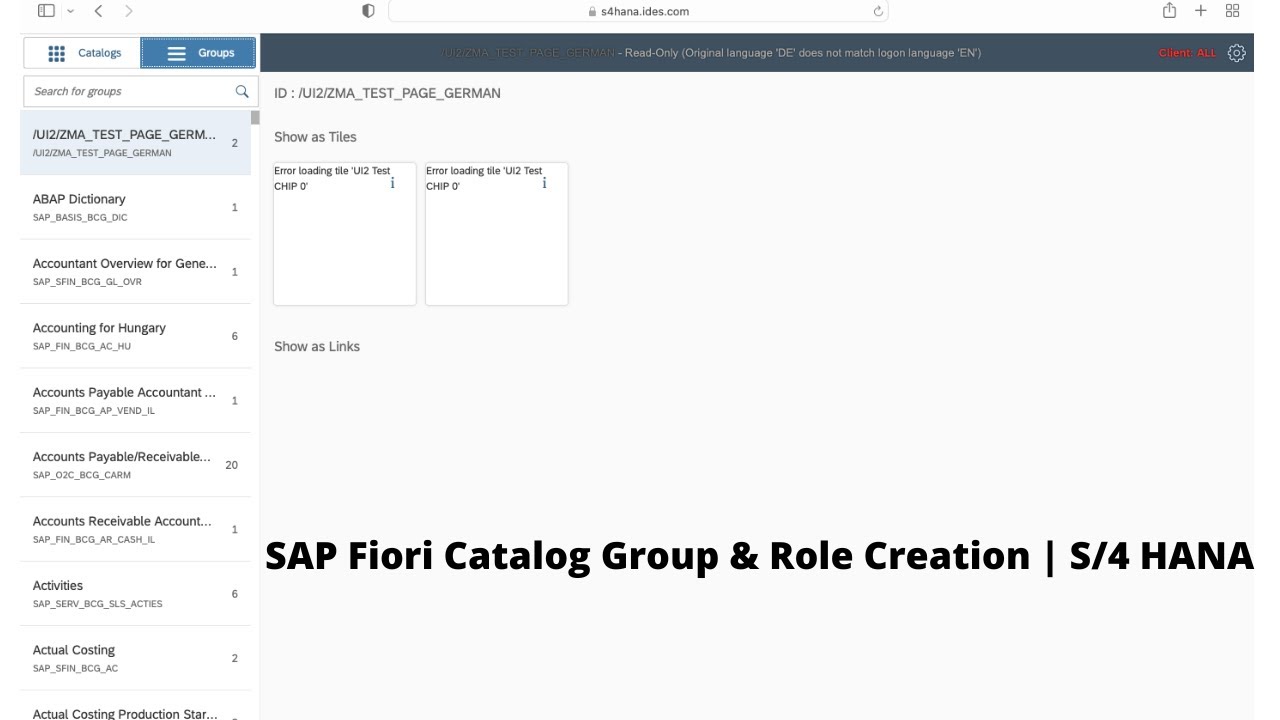Switch to the Catalogs tab
This screenshot has height=720, width=1280.
[82, 53]
